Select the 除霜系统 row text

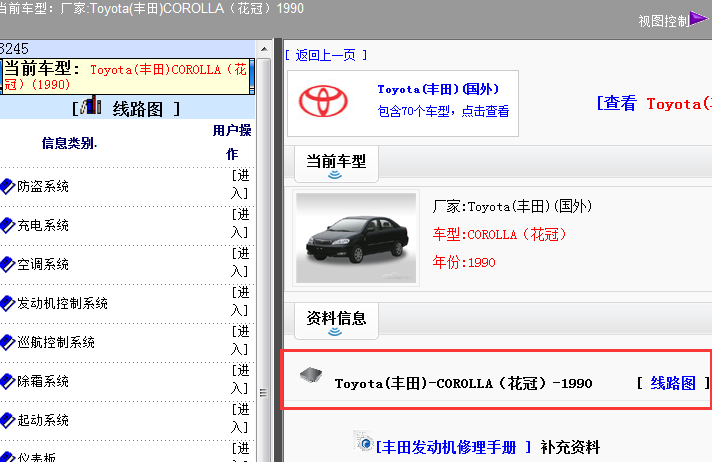pos(43,382)
